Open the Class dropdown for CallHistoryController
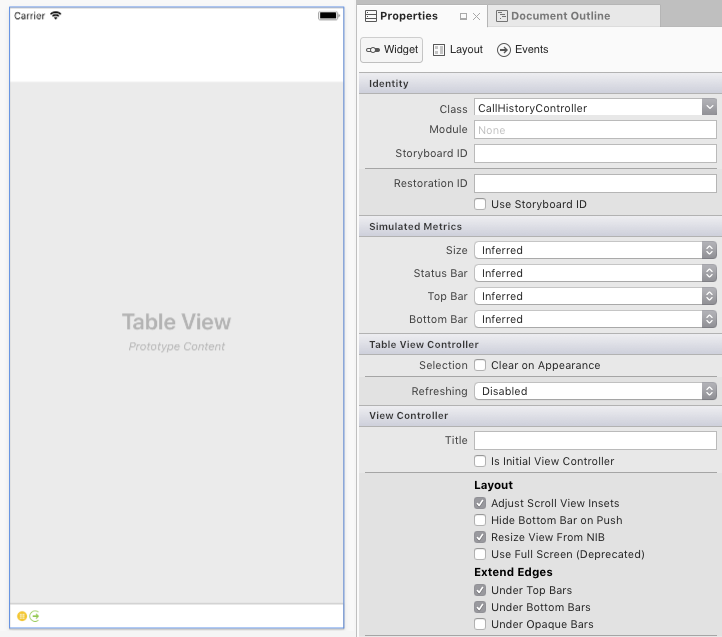The image size is (722, 637). 709,107
